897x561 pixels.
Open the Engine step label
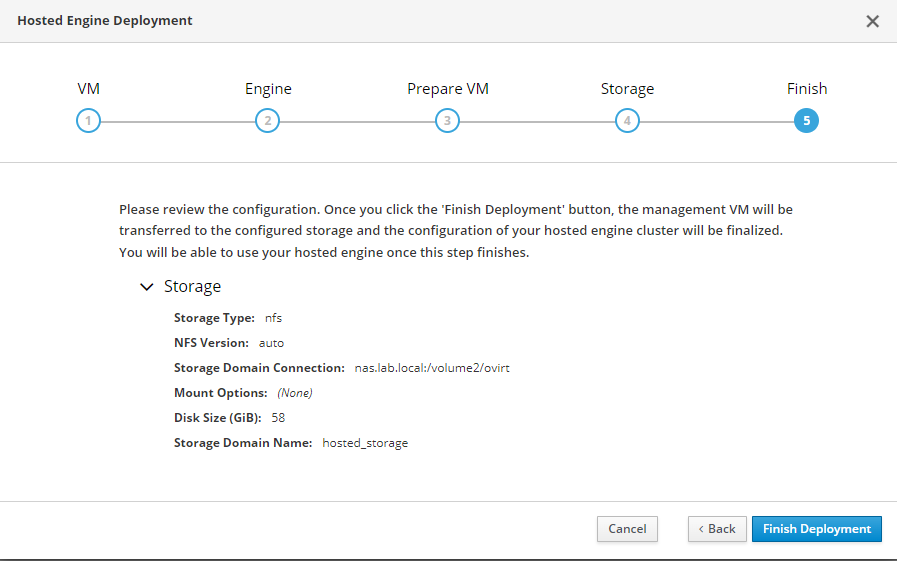268,89
